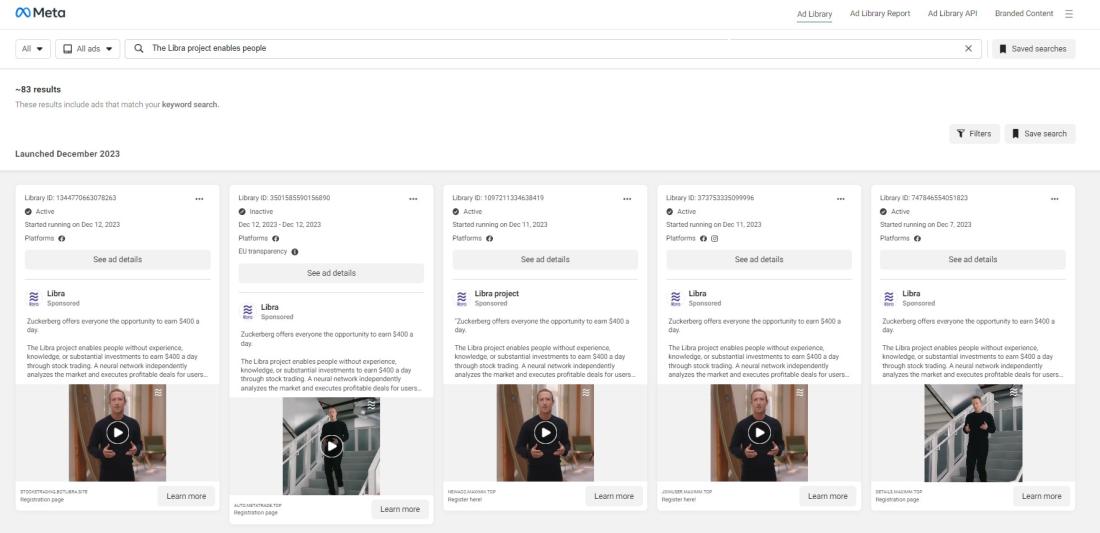Click Learn more on ad 373753335099996

[828, 496]
